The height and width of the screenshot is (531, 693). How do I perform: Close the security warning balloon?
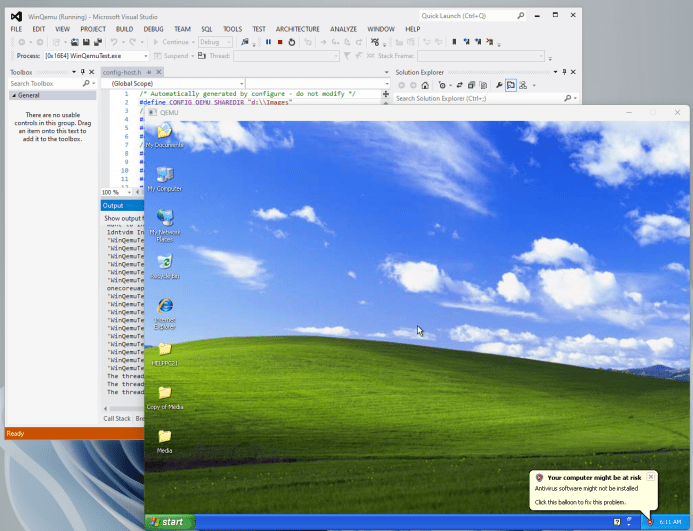pos(651,477)
